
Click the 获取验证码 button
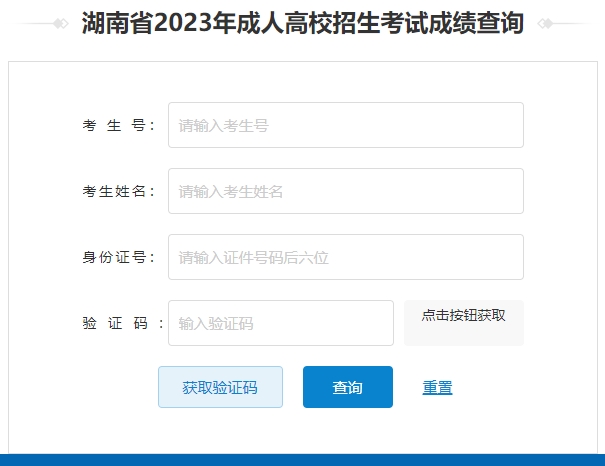pos(220,387)
